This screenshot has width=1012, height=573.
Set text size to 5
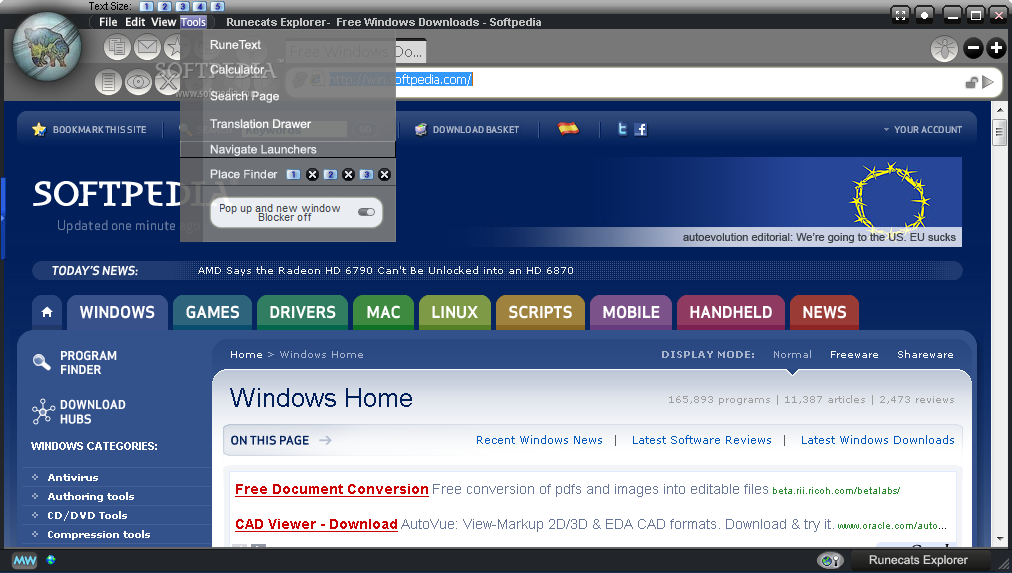[x=218, y=6]
